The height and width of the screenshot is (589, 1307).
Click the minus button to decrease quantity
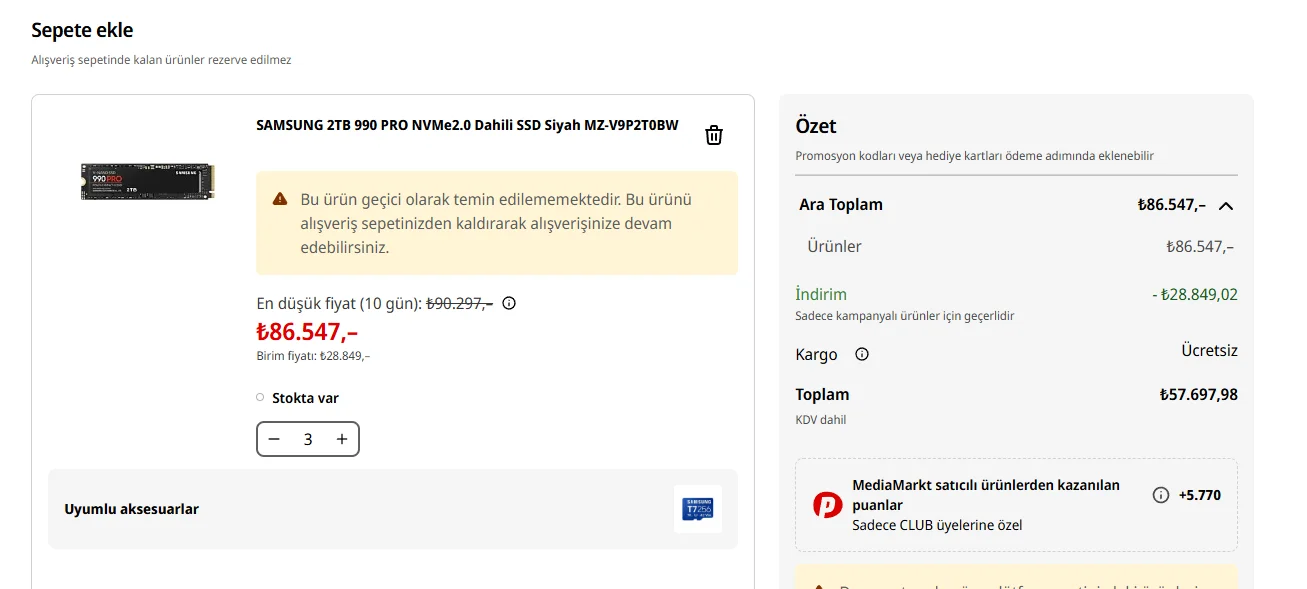[x=274, y=439]
